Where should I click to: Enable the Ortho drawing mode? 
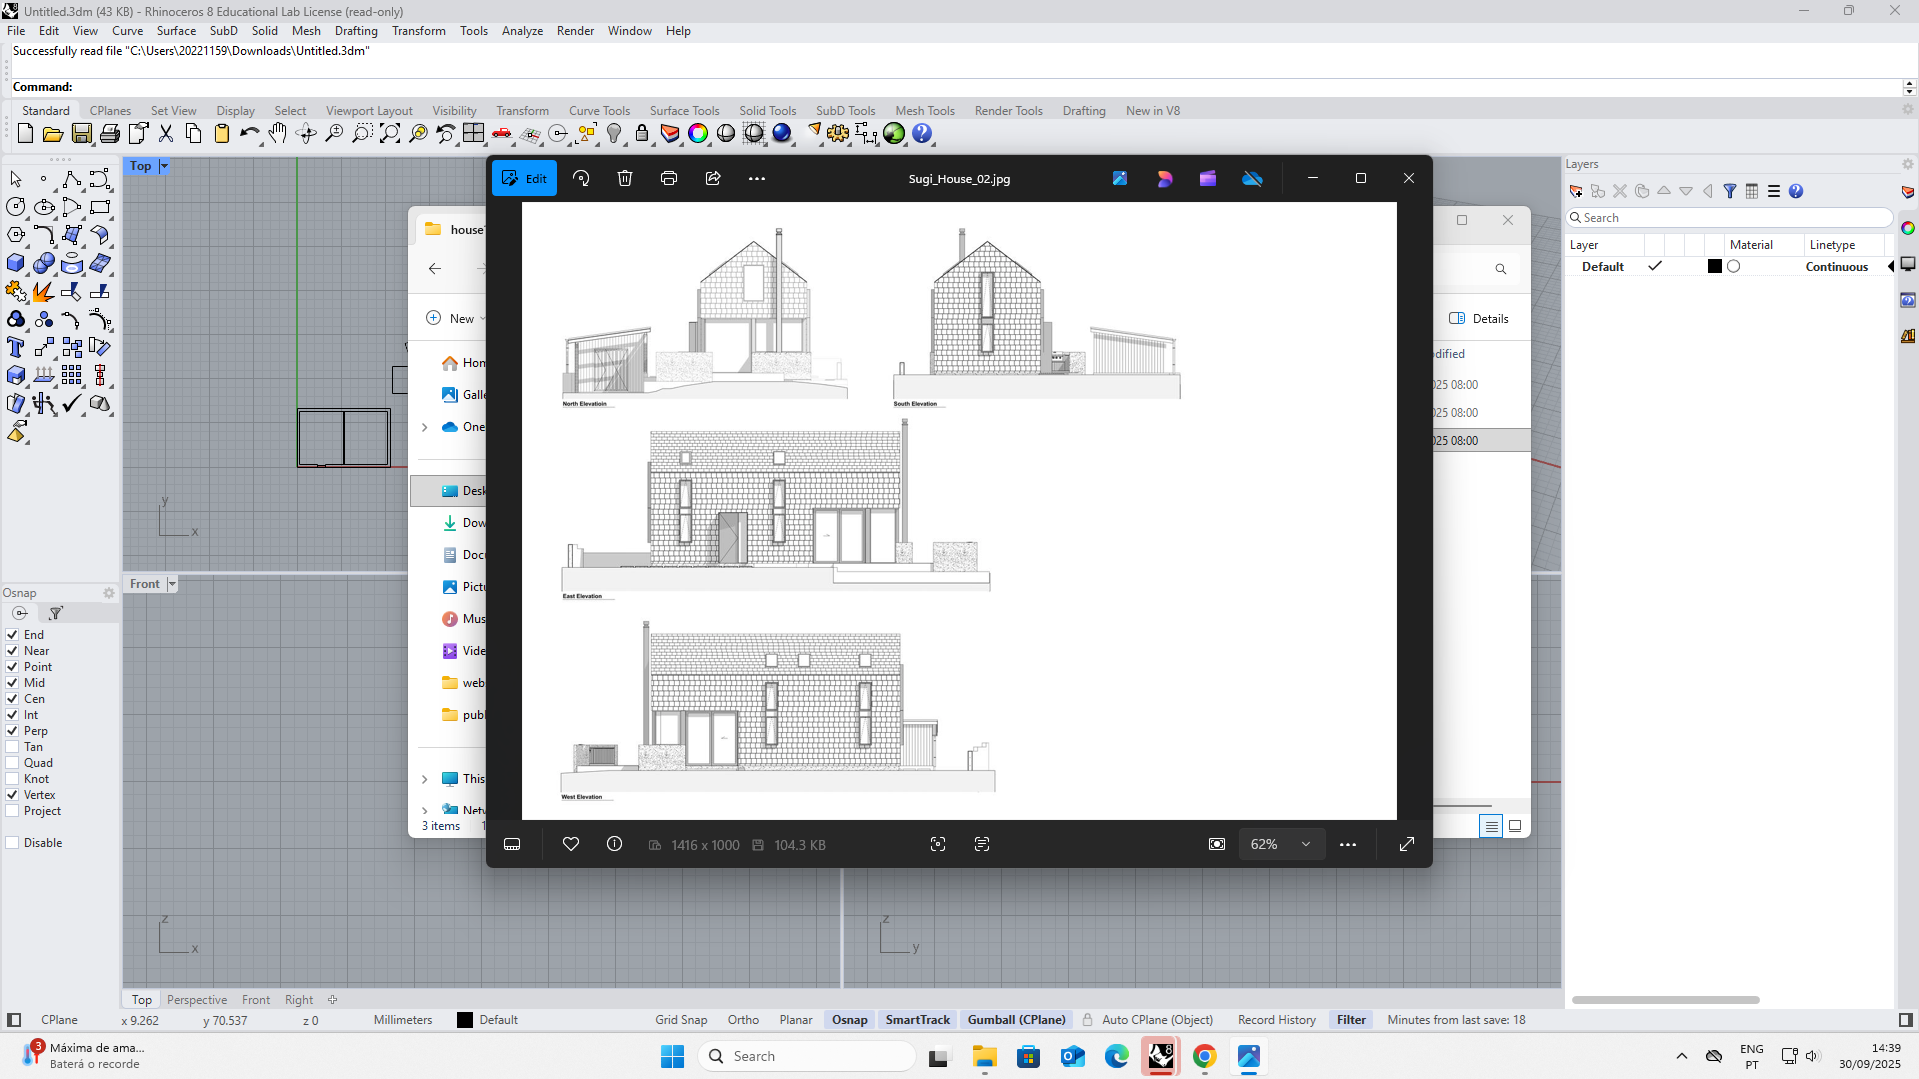pos(743,1019)
